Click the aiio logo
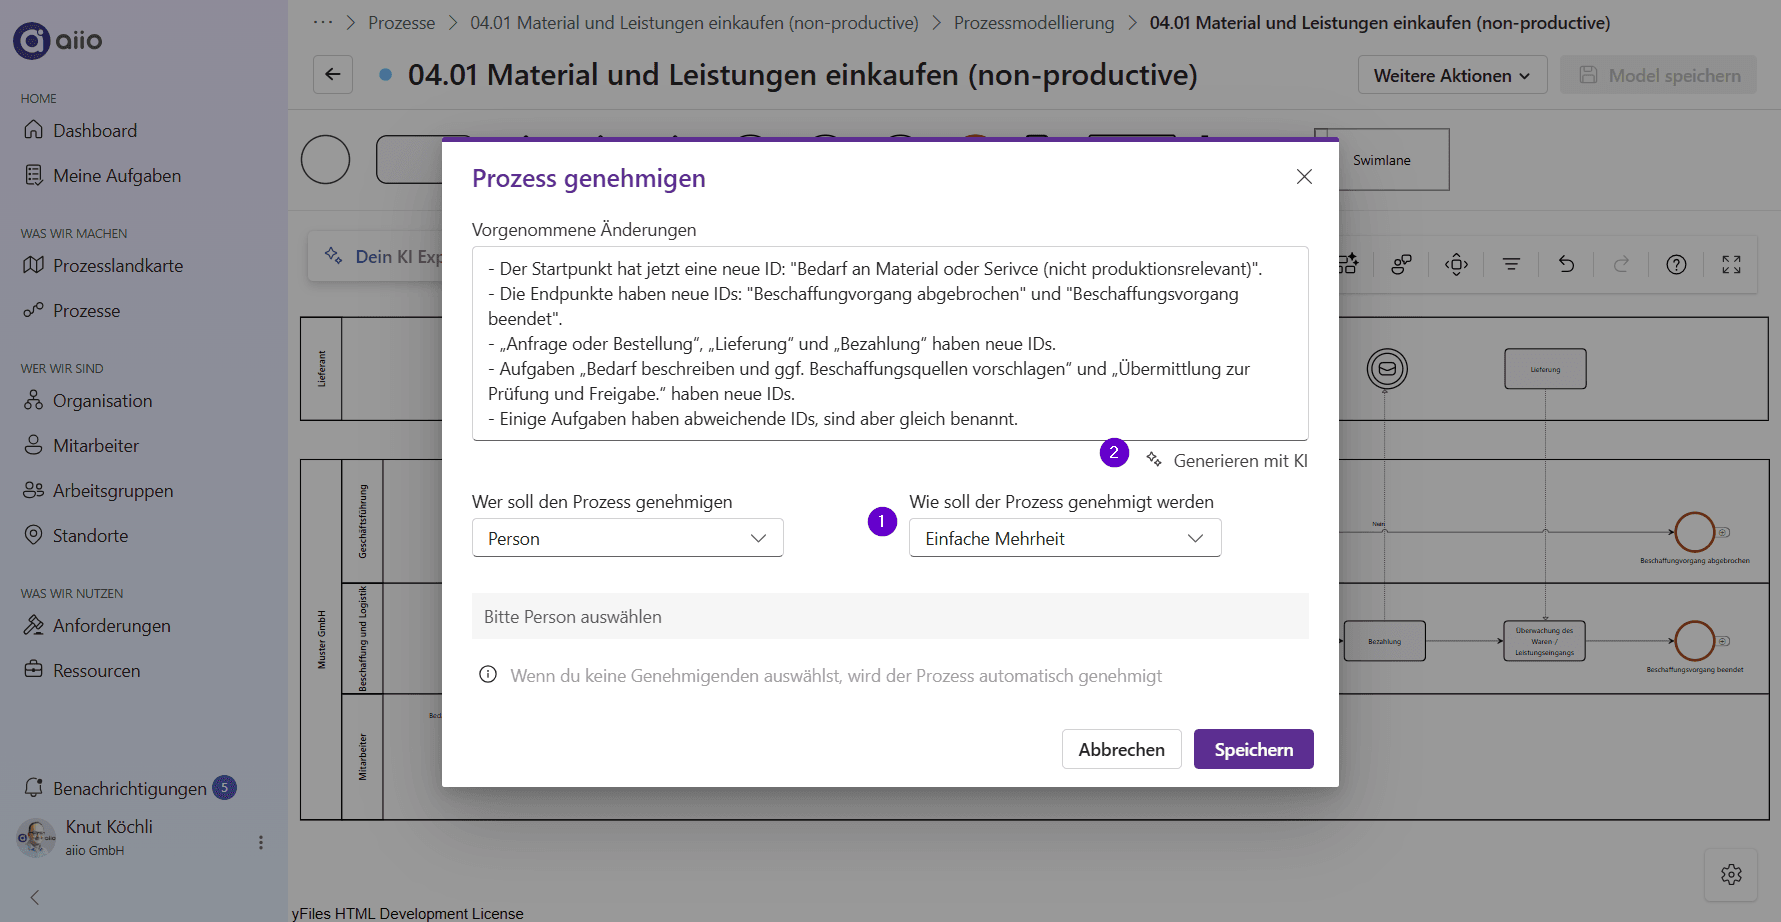This screenshot has height=922, width=1781. tap(58, 40)
